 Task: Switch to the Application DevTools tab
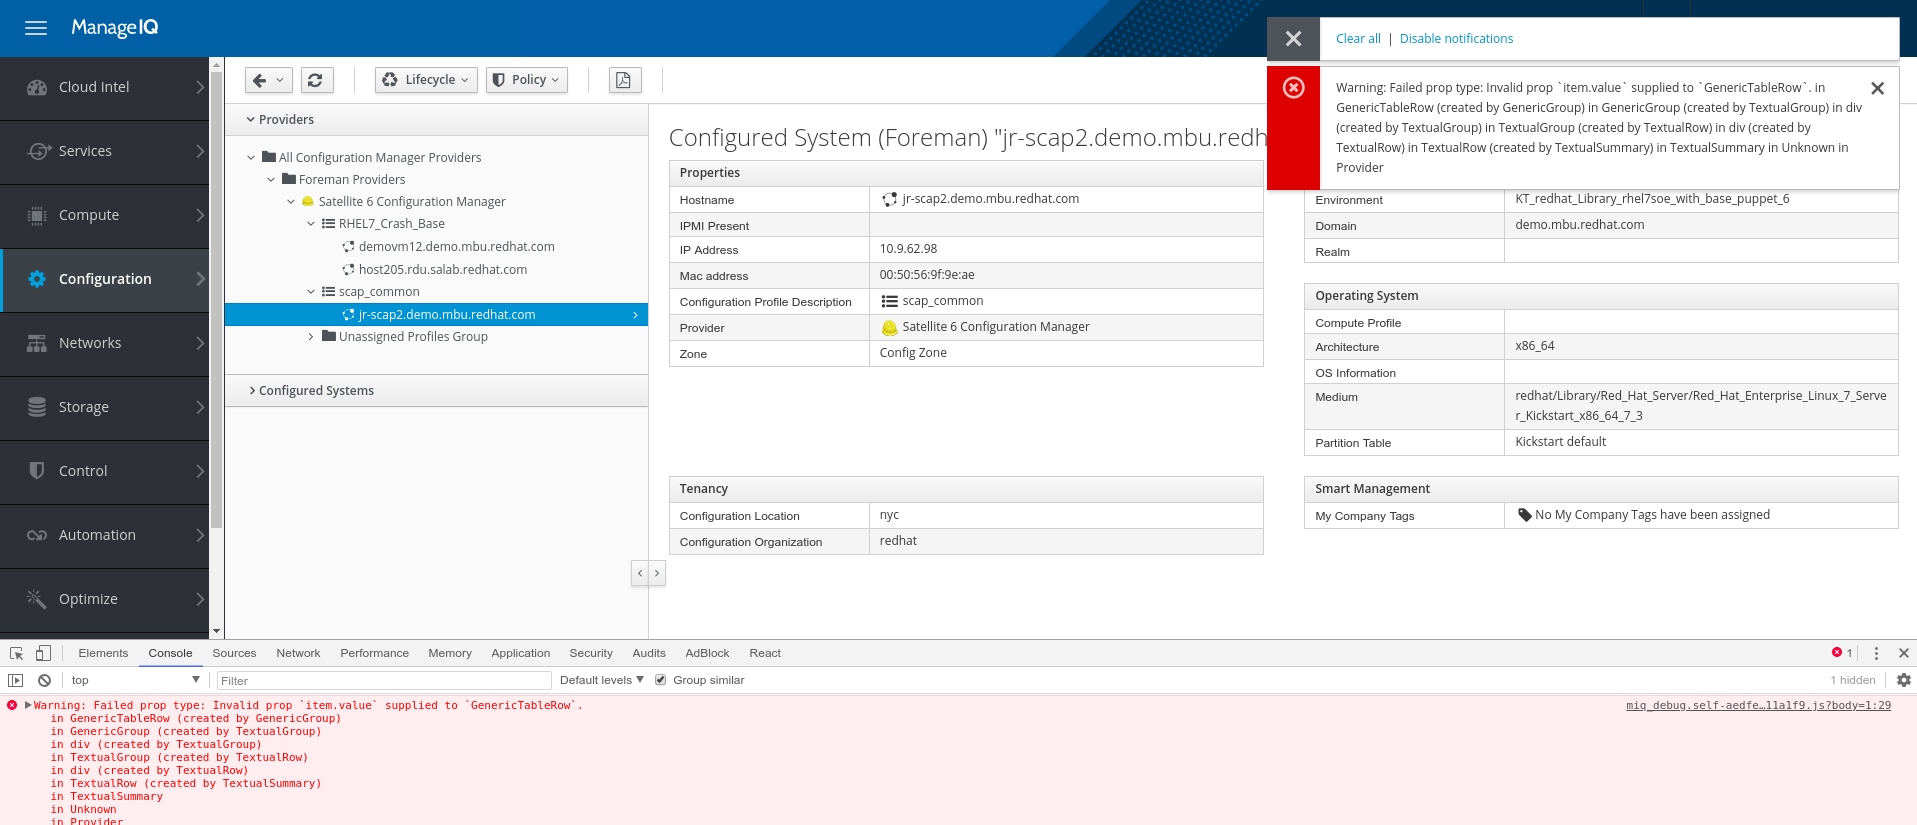[x=520, y=653]
